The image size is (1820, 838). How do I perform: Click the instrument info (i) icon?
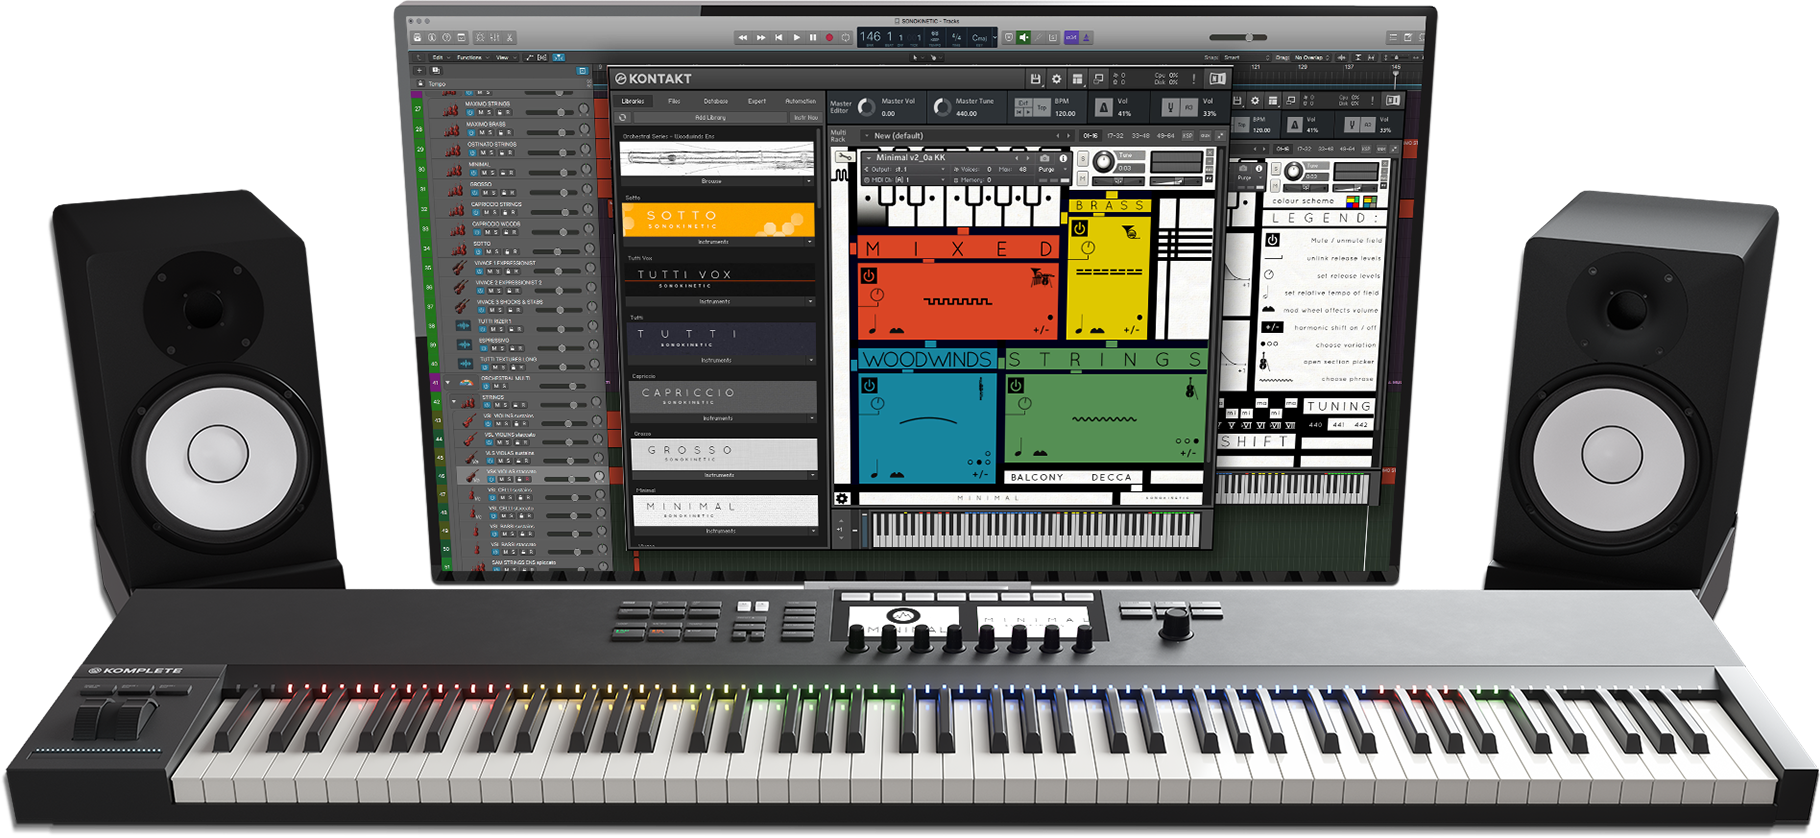[1063, 158]
